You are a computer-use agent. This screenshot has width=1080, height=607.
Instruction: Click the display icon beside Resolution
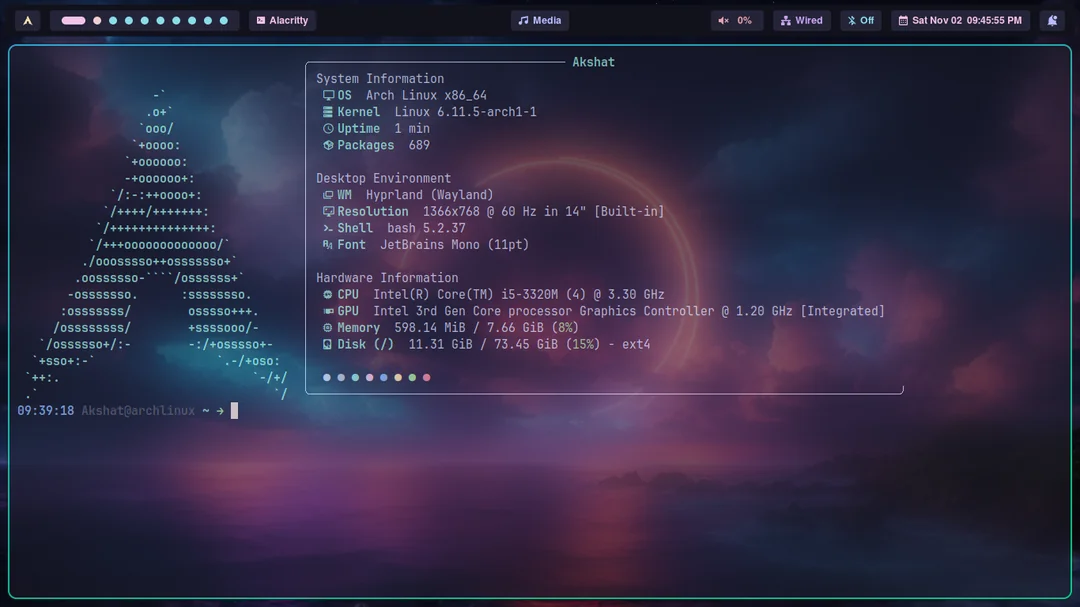coord(328,212)
